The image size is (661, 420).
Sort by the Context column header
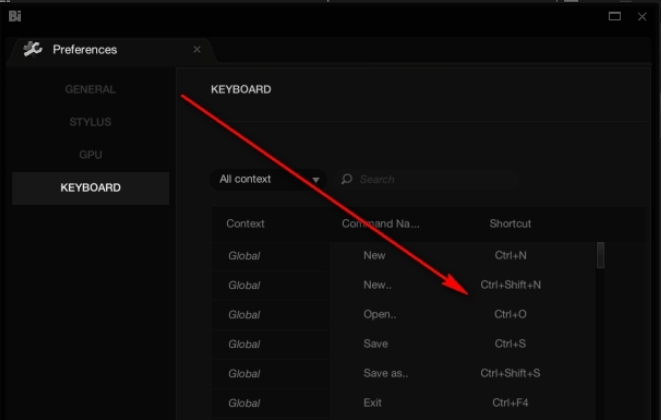pyautogui.click(x=245, y=224)
